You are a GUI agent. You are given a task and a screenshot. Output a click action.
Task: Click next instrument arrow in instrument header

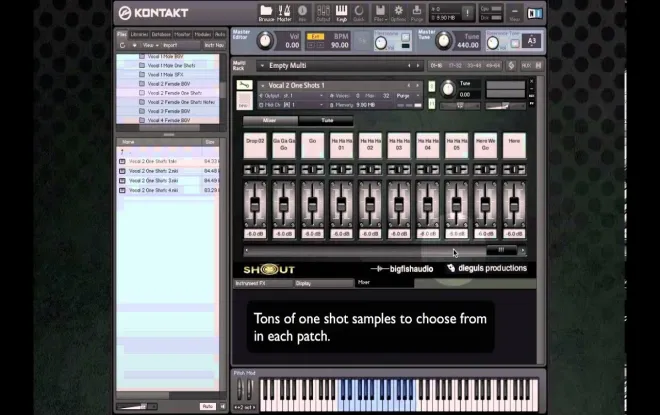tap(418, 85)
